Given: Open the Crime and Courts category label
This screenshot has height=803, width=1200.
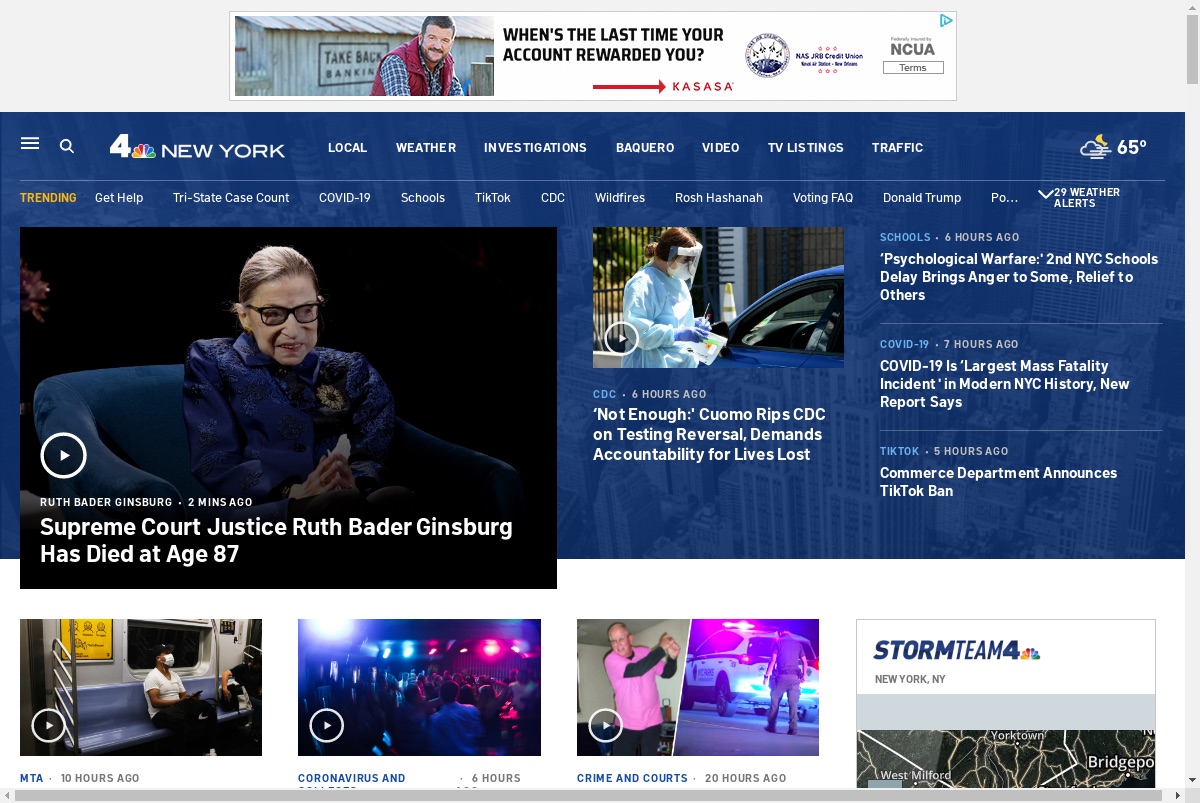Looking at the screenshot, I should point(632,778).
